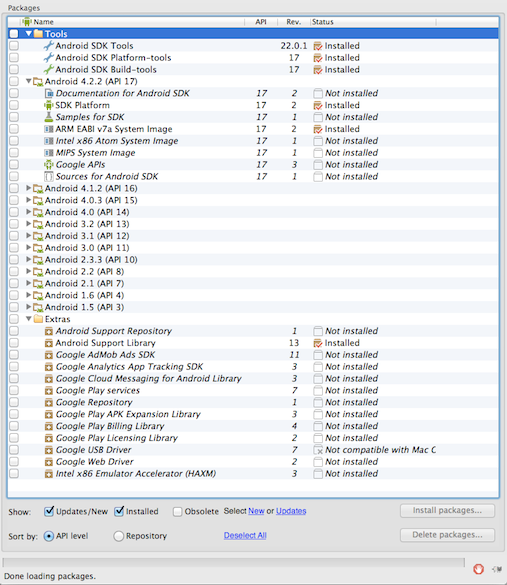Expand the Android 4.1.2 (API 16) group
This screenshot has height=585, width=507.
tap(28, 188)
